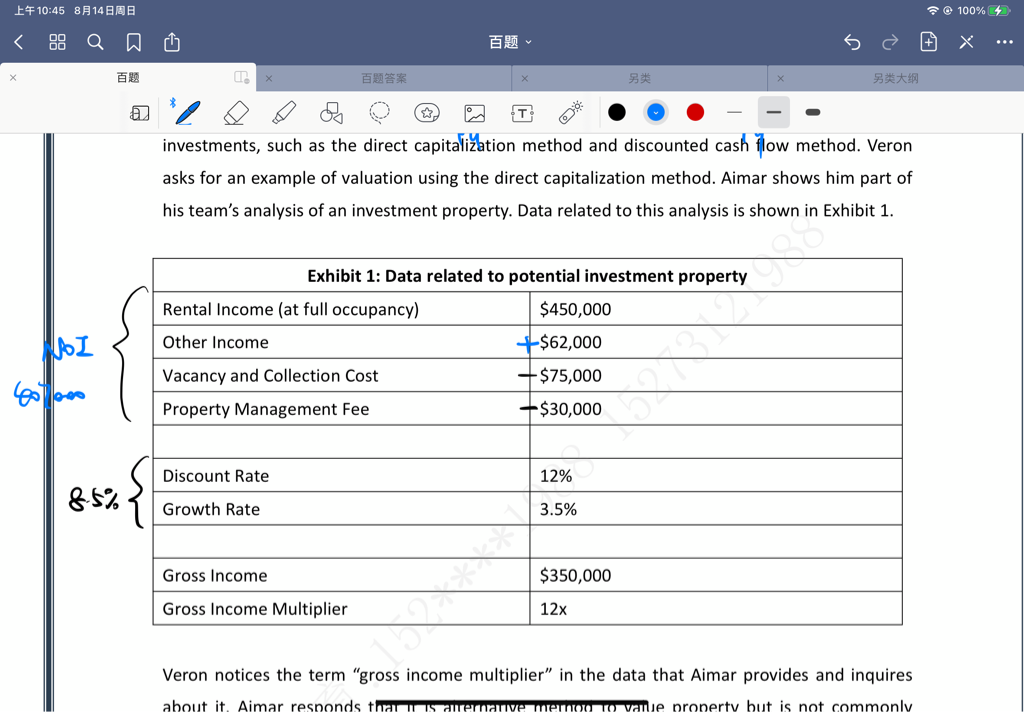This screenshot has width=1024, height=712.
Task: Switch to the 另类大纲 tab
Action: 895,78
